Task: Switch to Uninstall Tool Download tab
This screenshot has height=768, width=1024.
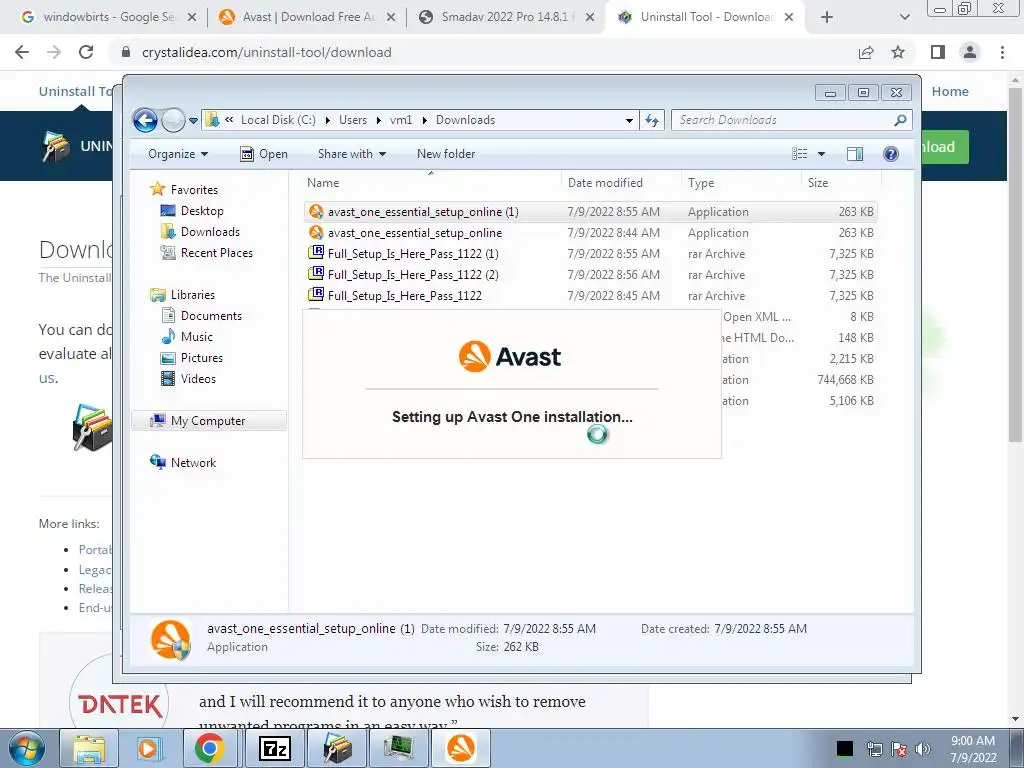Action: point(705,17)
